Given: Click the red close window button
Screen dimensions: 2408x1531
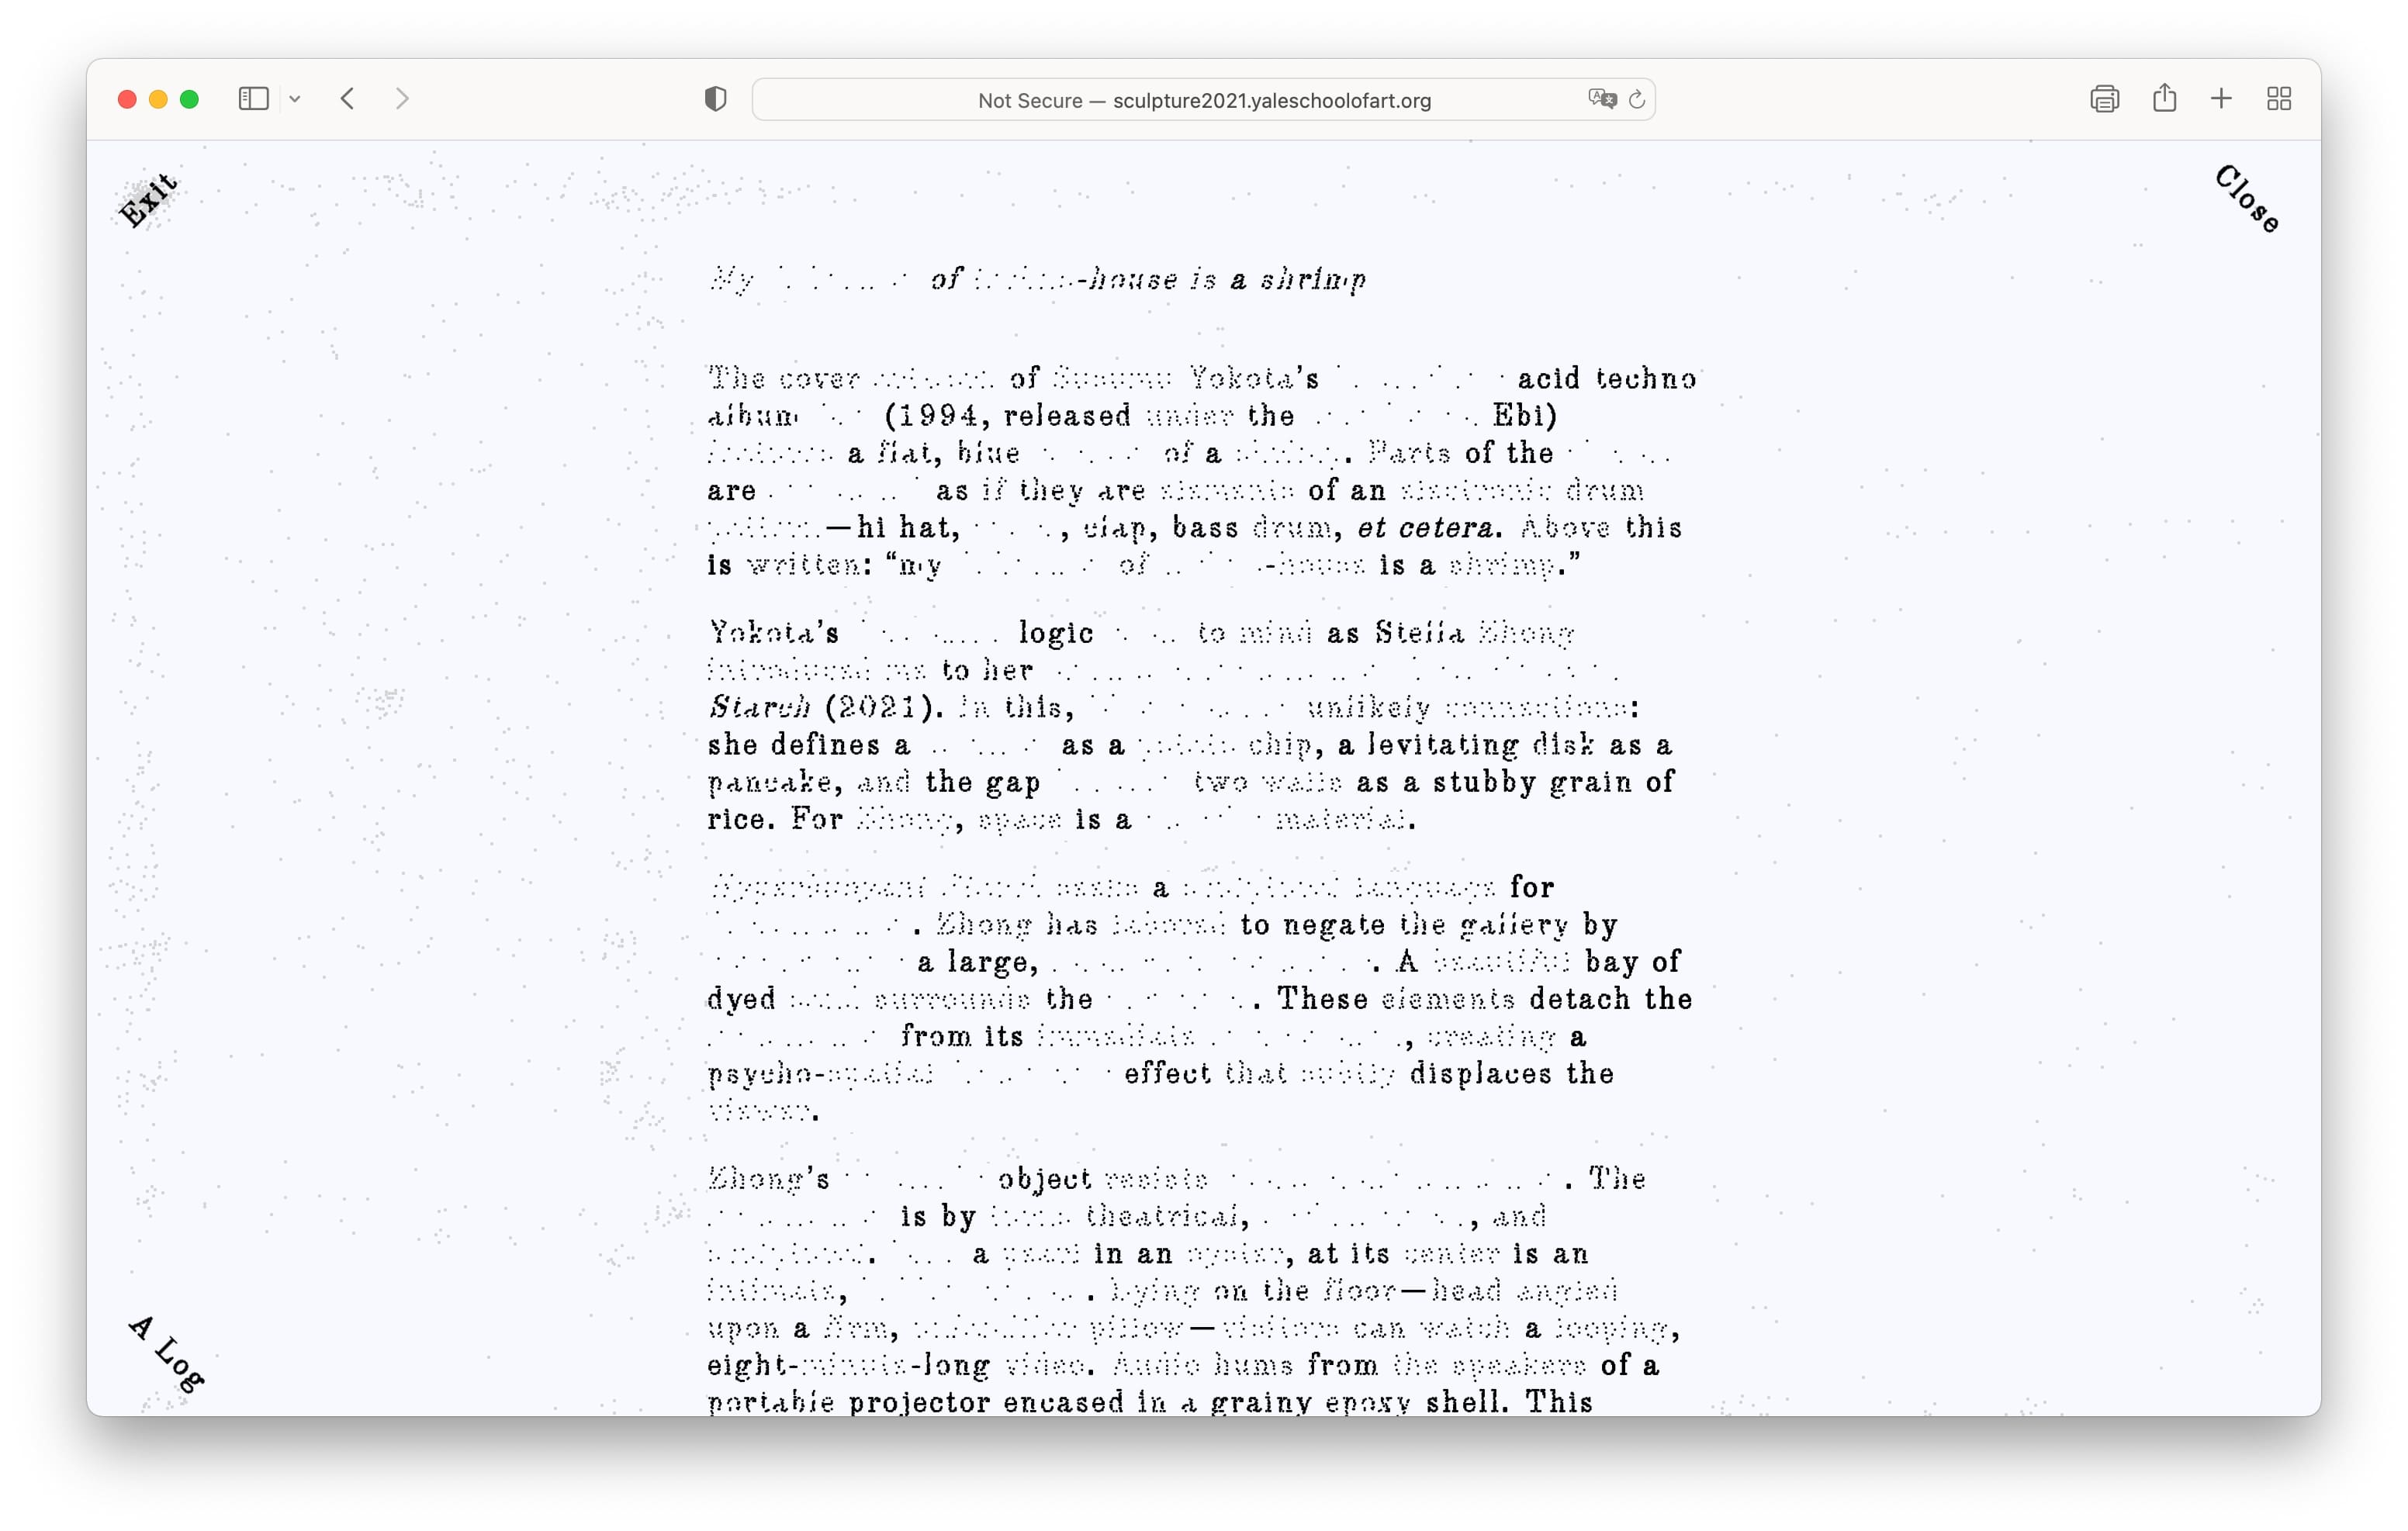Looking at the screenshot, I should click(x=127, y=99).
